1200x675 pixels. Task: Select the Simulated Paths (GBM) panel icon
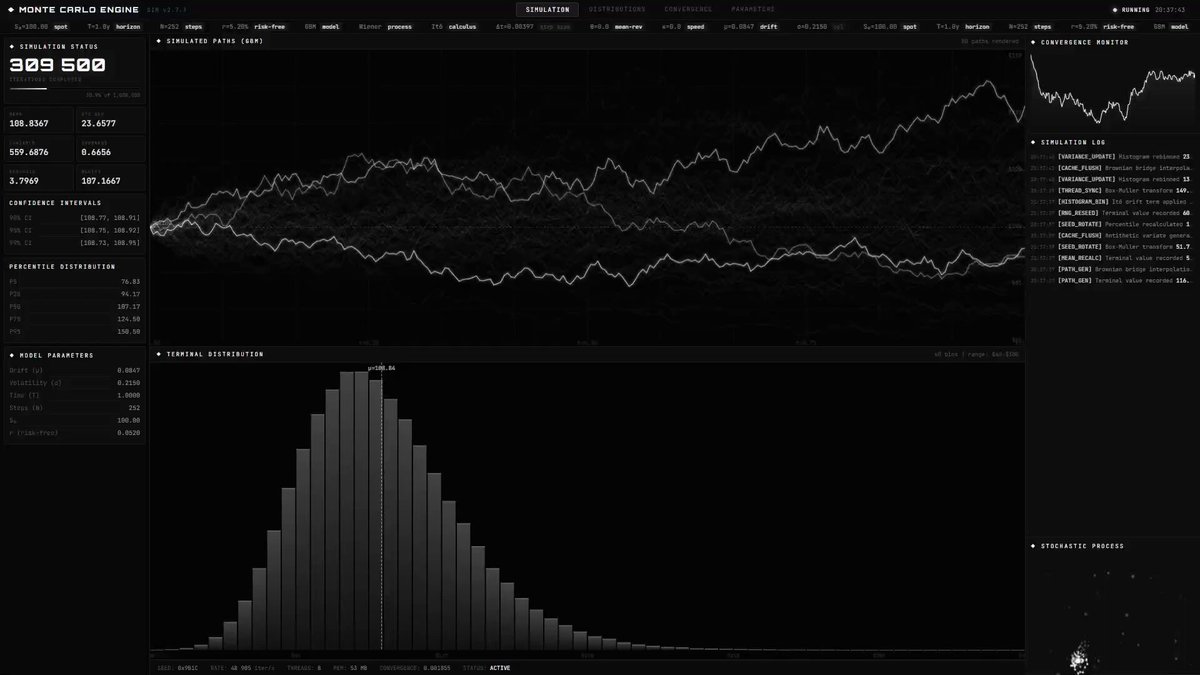coord(156,41)
